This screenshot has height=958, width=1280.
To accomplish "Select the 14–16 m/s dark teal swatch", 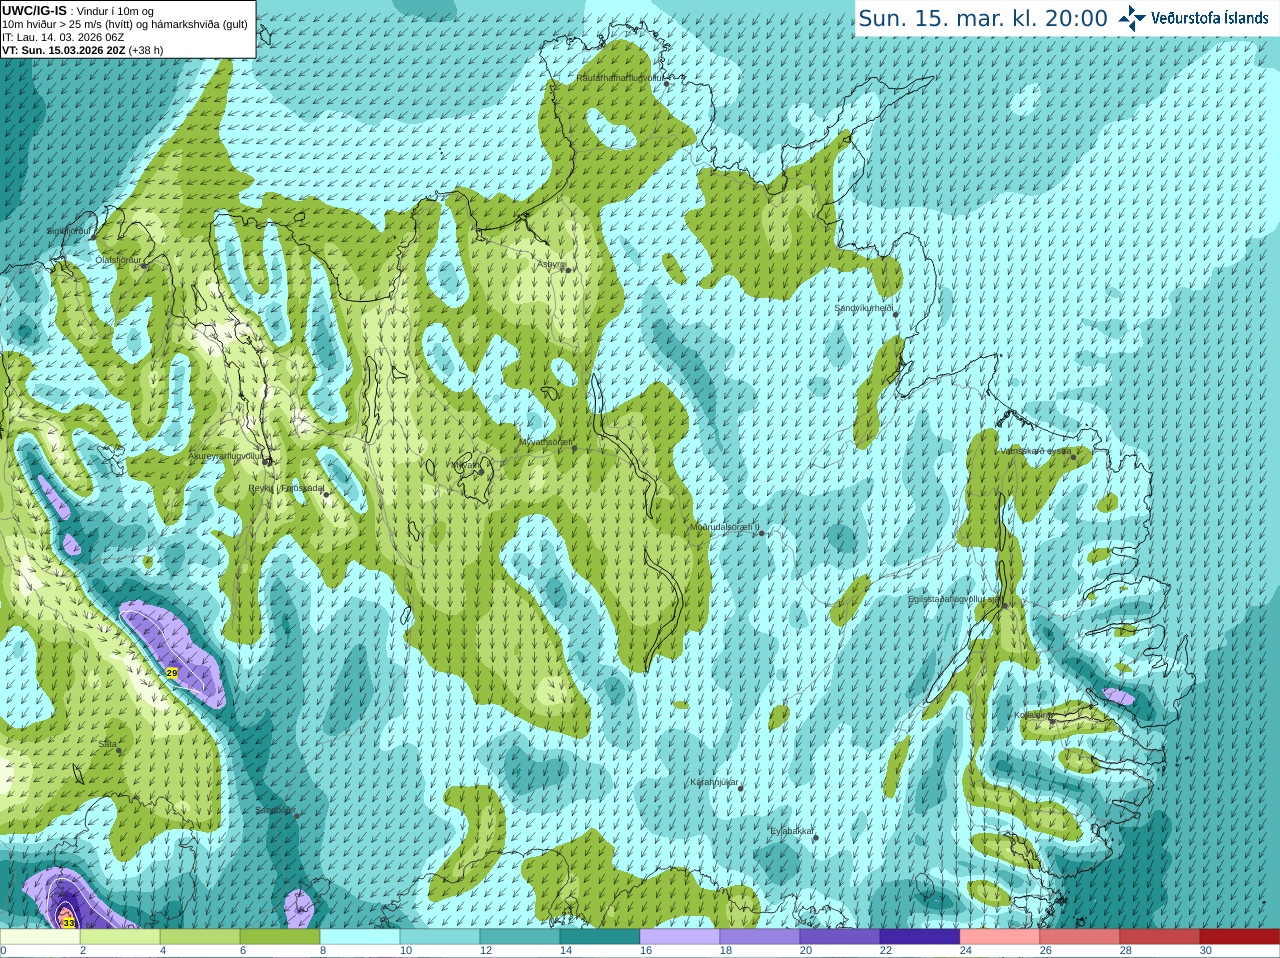I will click(600, 937).
